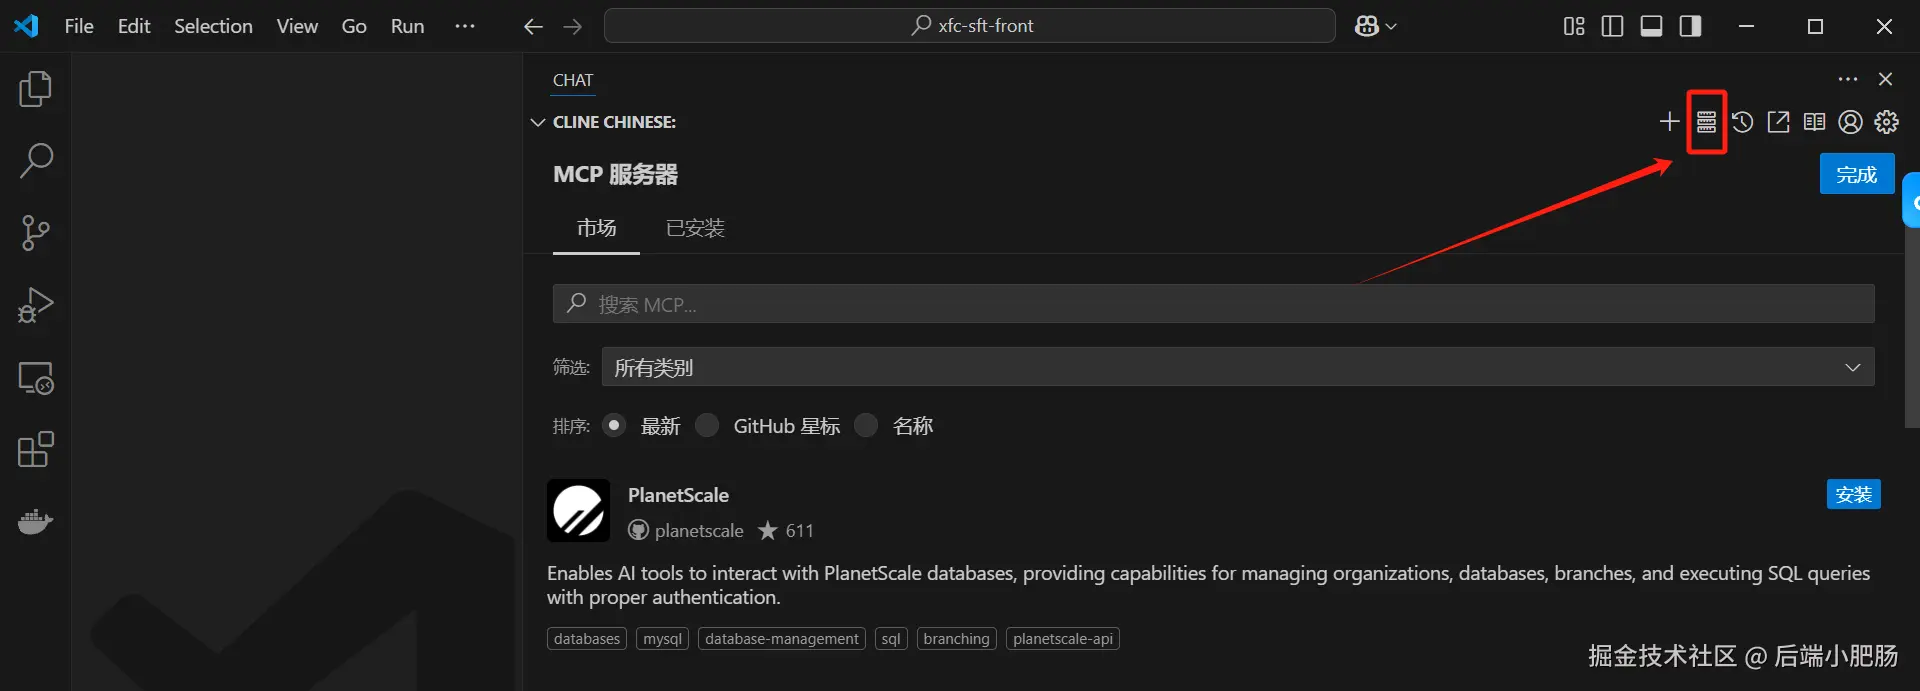Start a new Cline task with plus icon
Image resolution: width=1920 pixels, height=691 pixels.
click(x=1669, y=122)
